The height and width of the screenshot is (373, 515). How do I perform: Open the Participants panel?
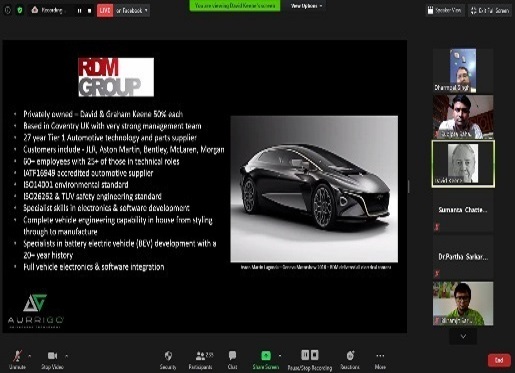pyautogui.click(x=200, y=359)
